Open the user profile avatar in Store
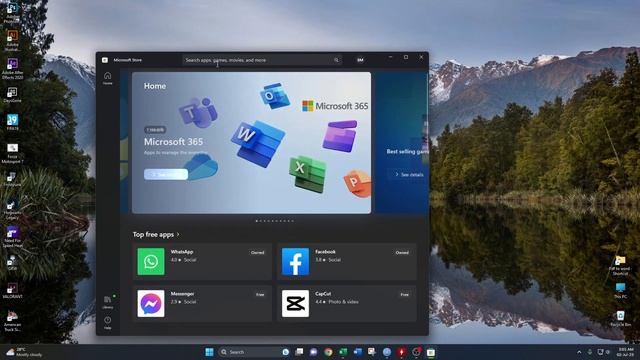This screenshot has height=360, width=640. click(x=360, y=60)
